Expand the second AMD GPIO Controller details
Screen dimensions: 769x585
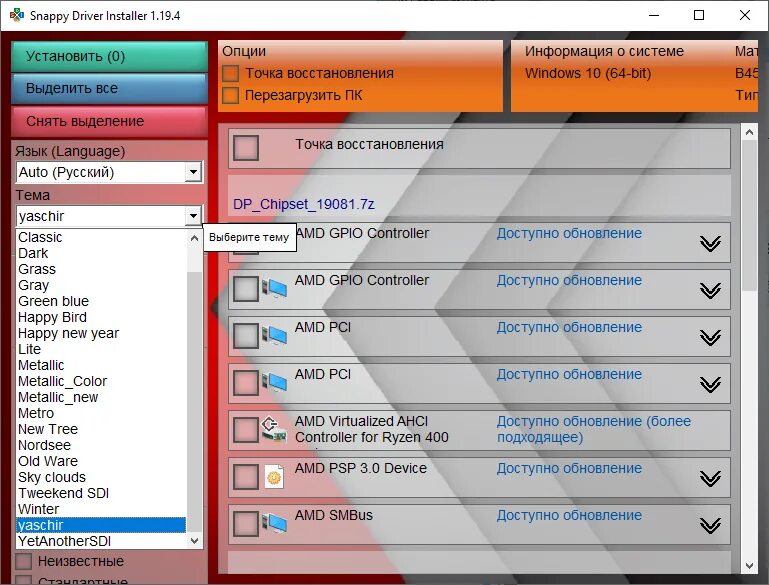[710, 290]
